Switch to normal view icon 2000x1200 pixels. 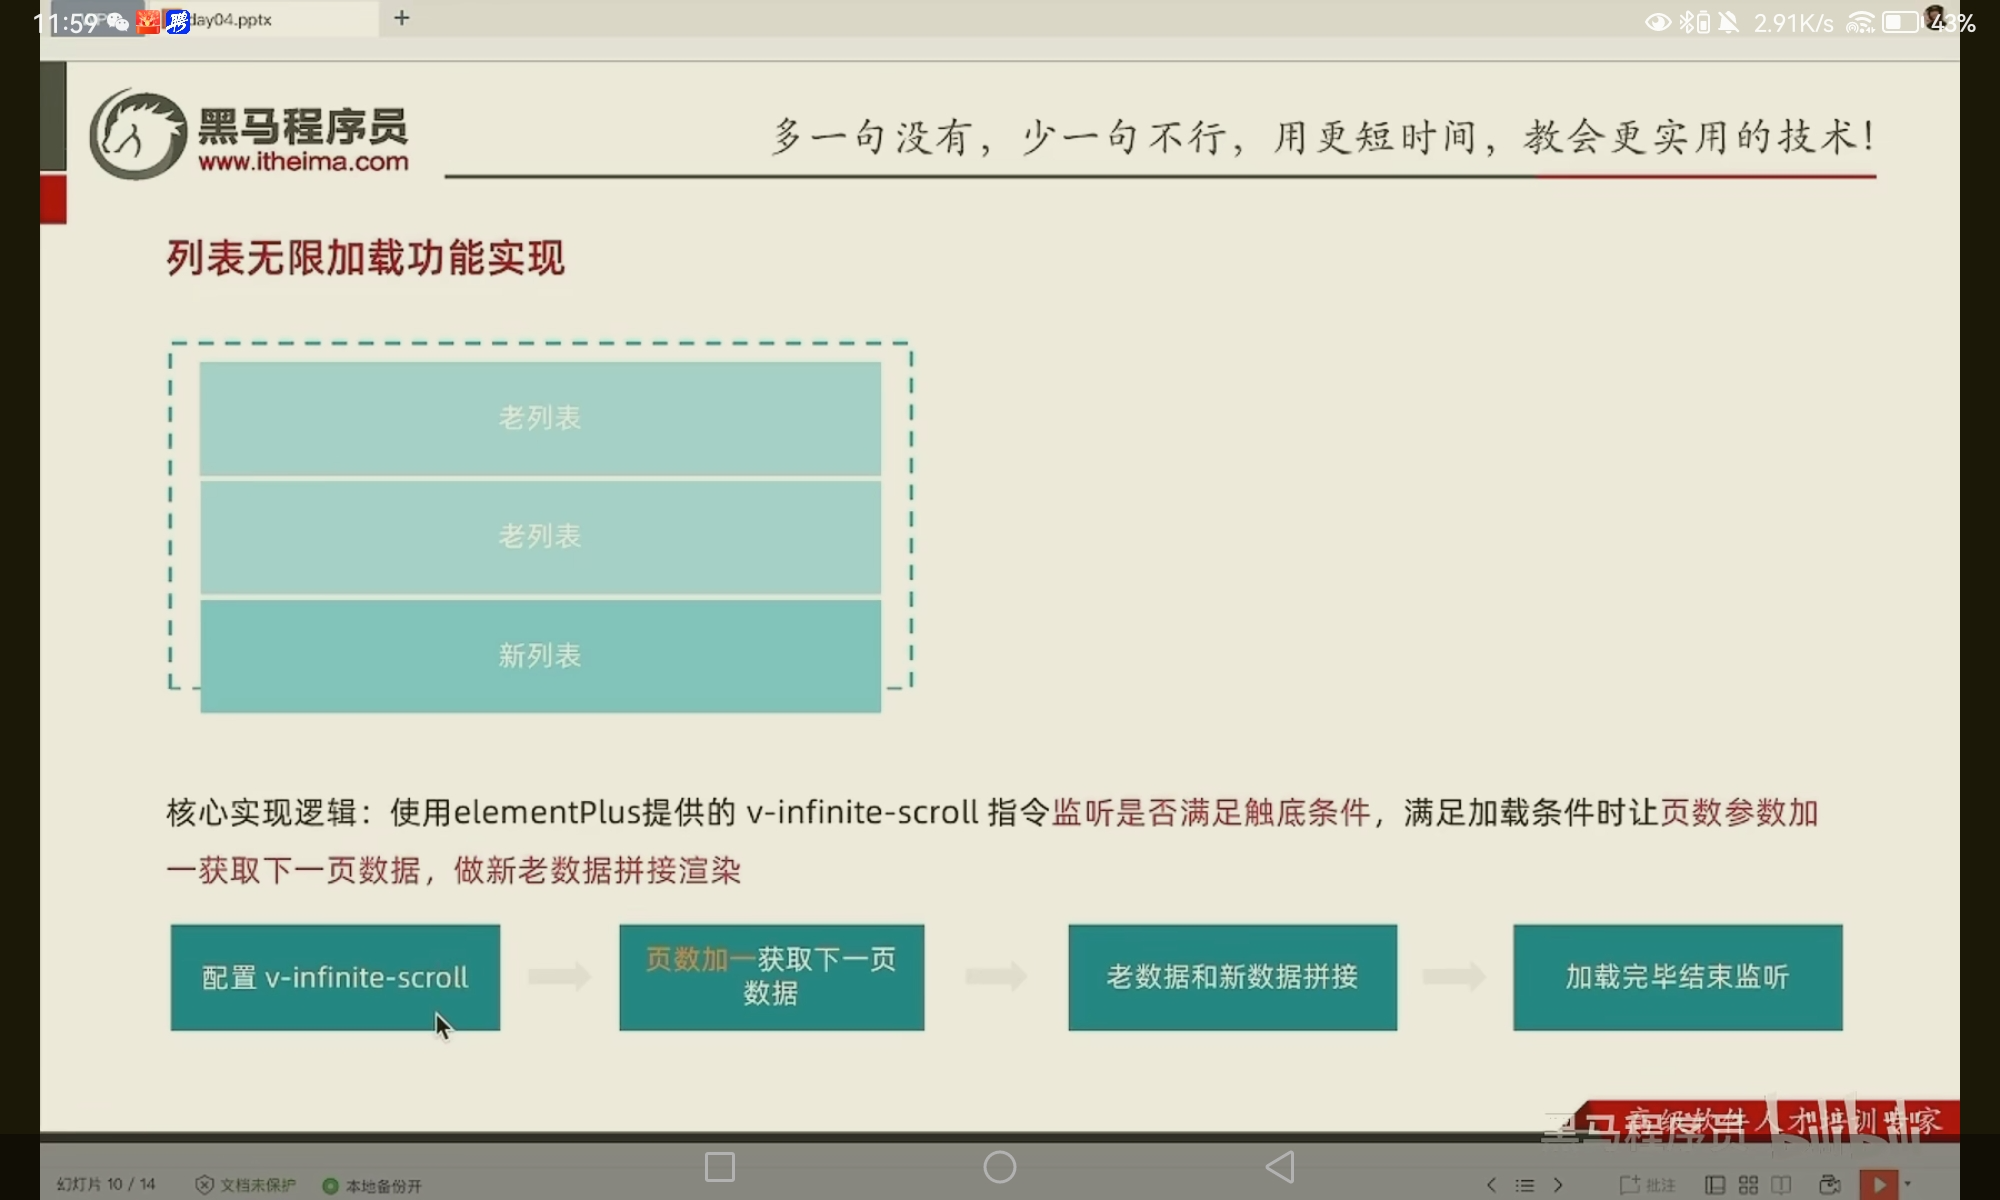(x=1715, y=1185)
